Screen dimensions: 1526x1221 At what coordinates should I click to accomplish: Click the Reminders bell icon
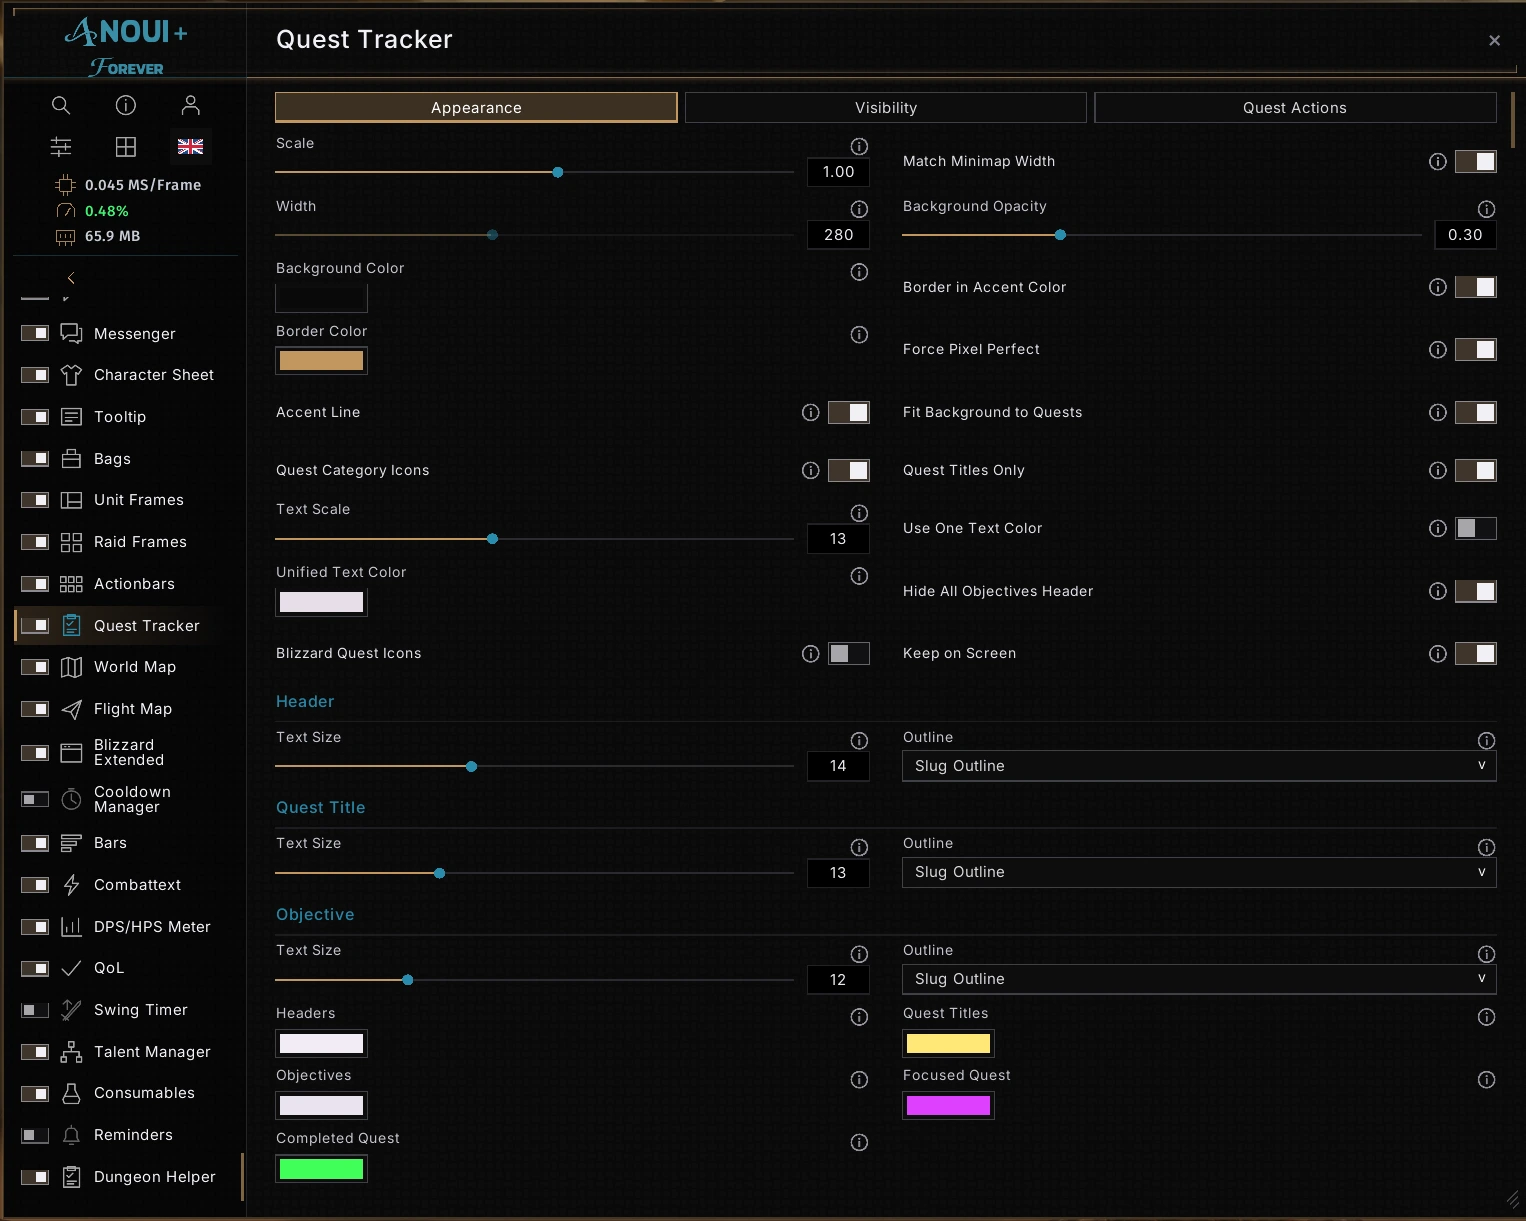point(71,1135)
